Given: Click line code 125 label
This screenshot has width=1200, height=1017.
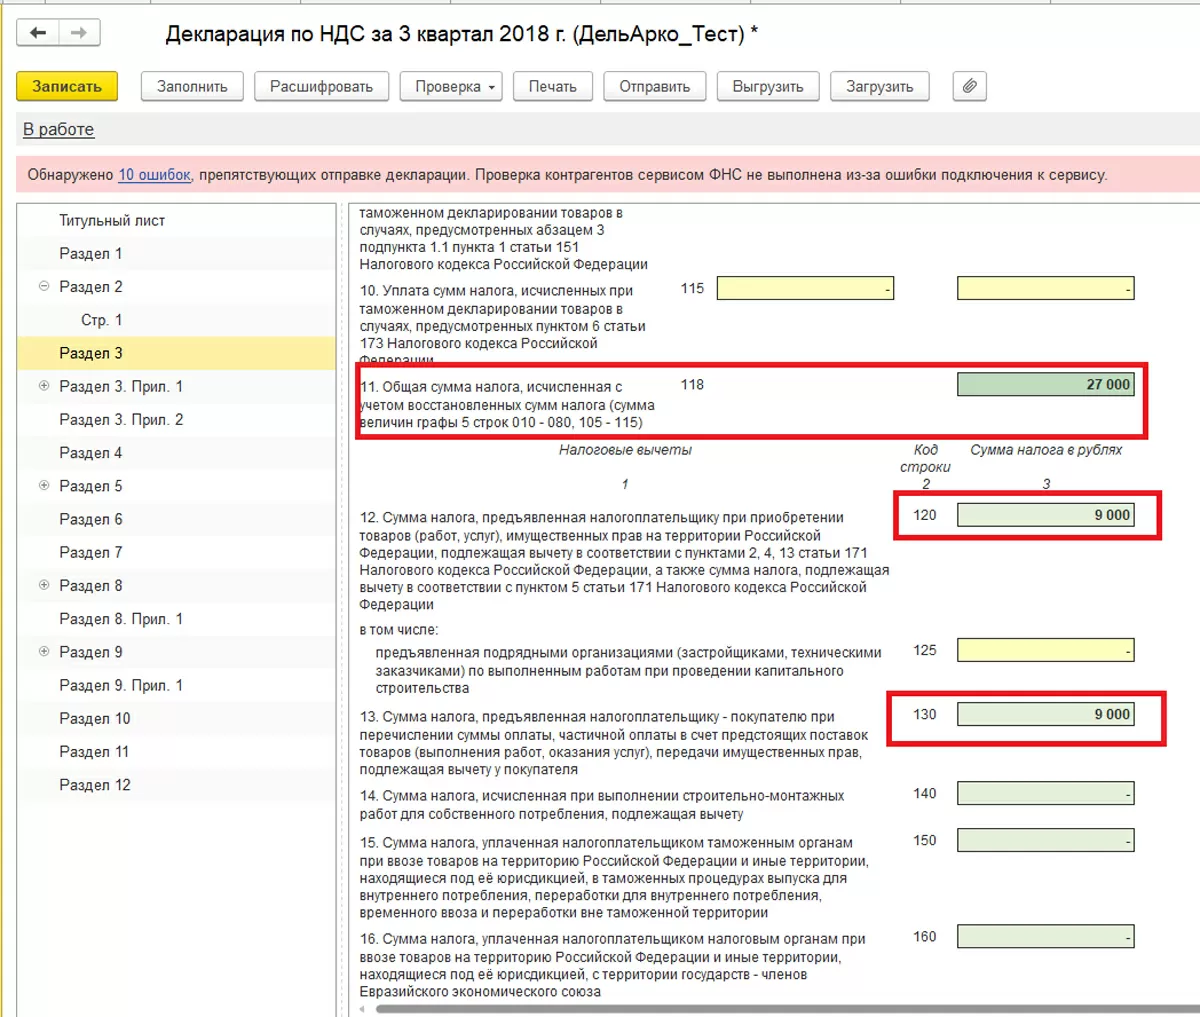Looking at the screenshot, I should [925, 650].
